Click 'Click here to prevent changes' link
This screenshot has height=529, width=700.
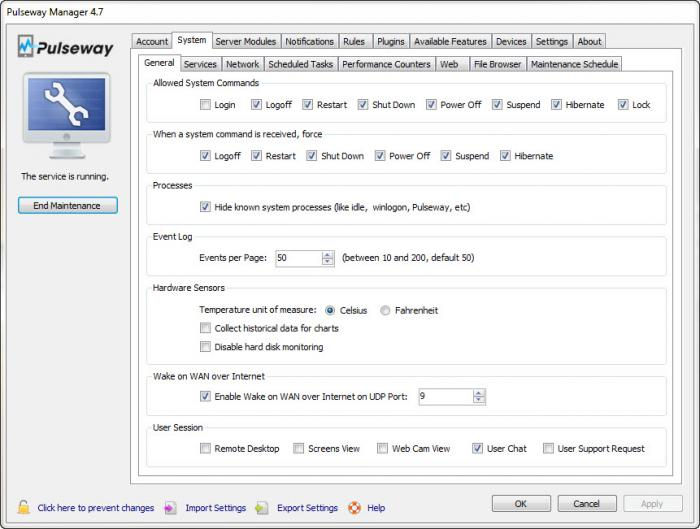[x=96, y=508]
